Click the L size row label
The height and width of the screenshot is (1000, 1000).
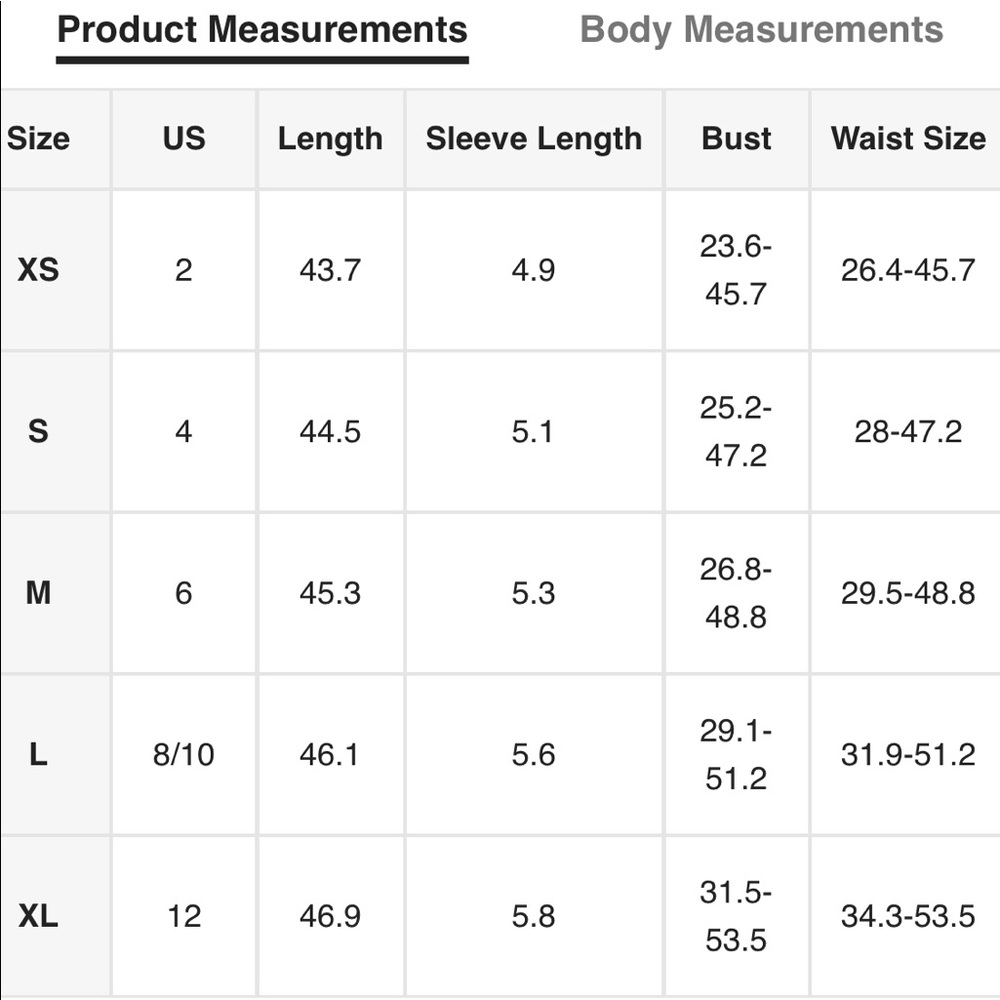[x=38, y=754]
